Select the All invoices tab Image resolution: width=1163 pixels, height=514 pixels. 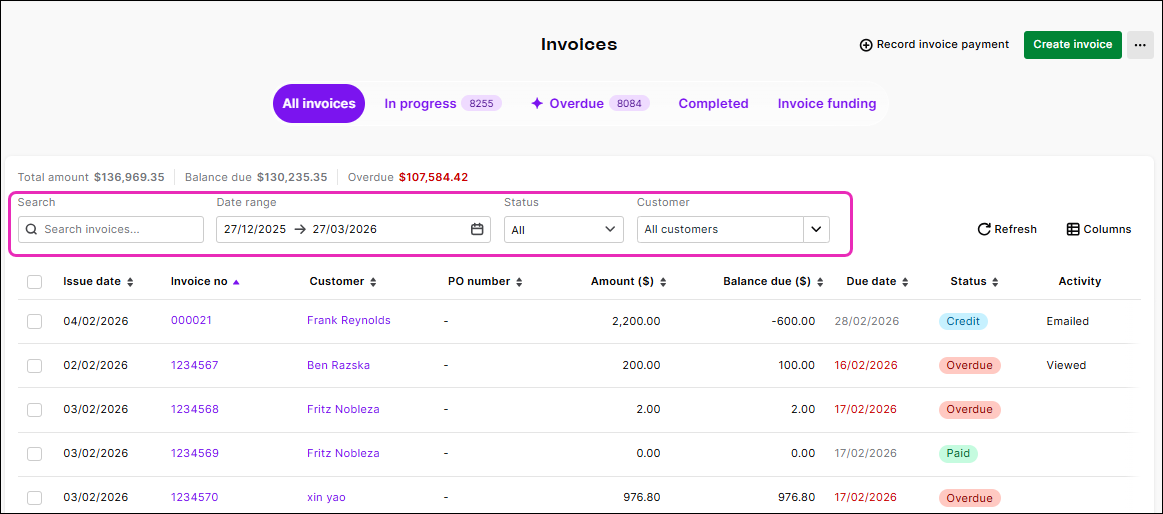(319, 104)
